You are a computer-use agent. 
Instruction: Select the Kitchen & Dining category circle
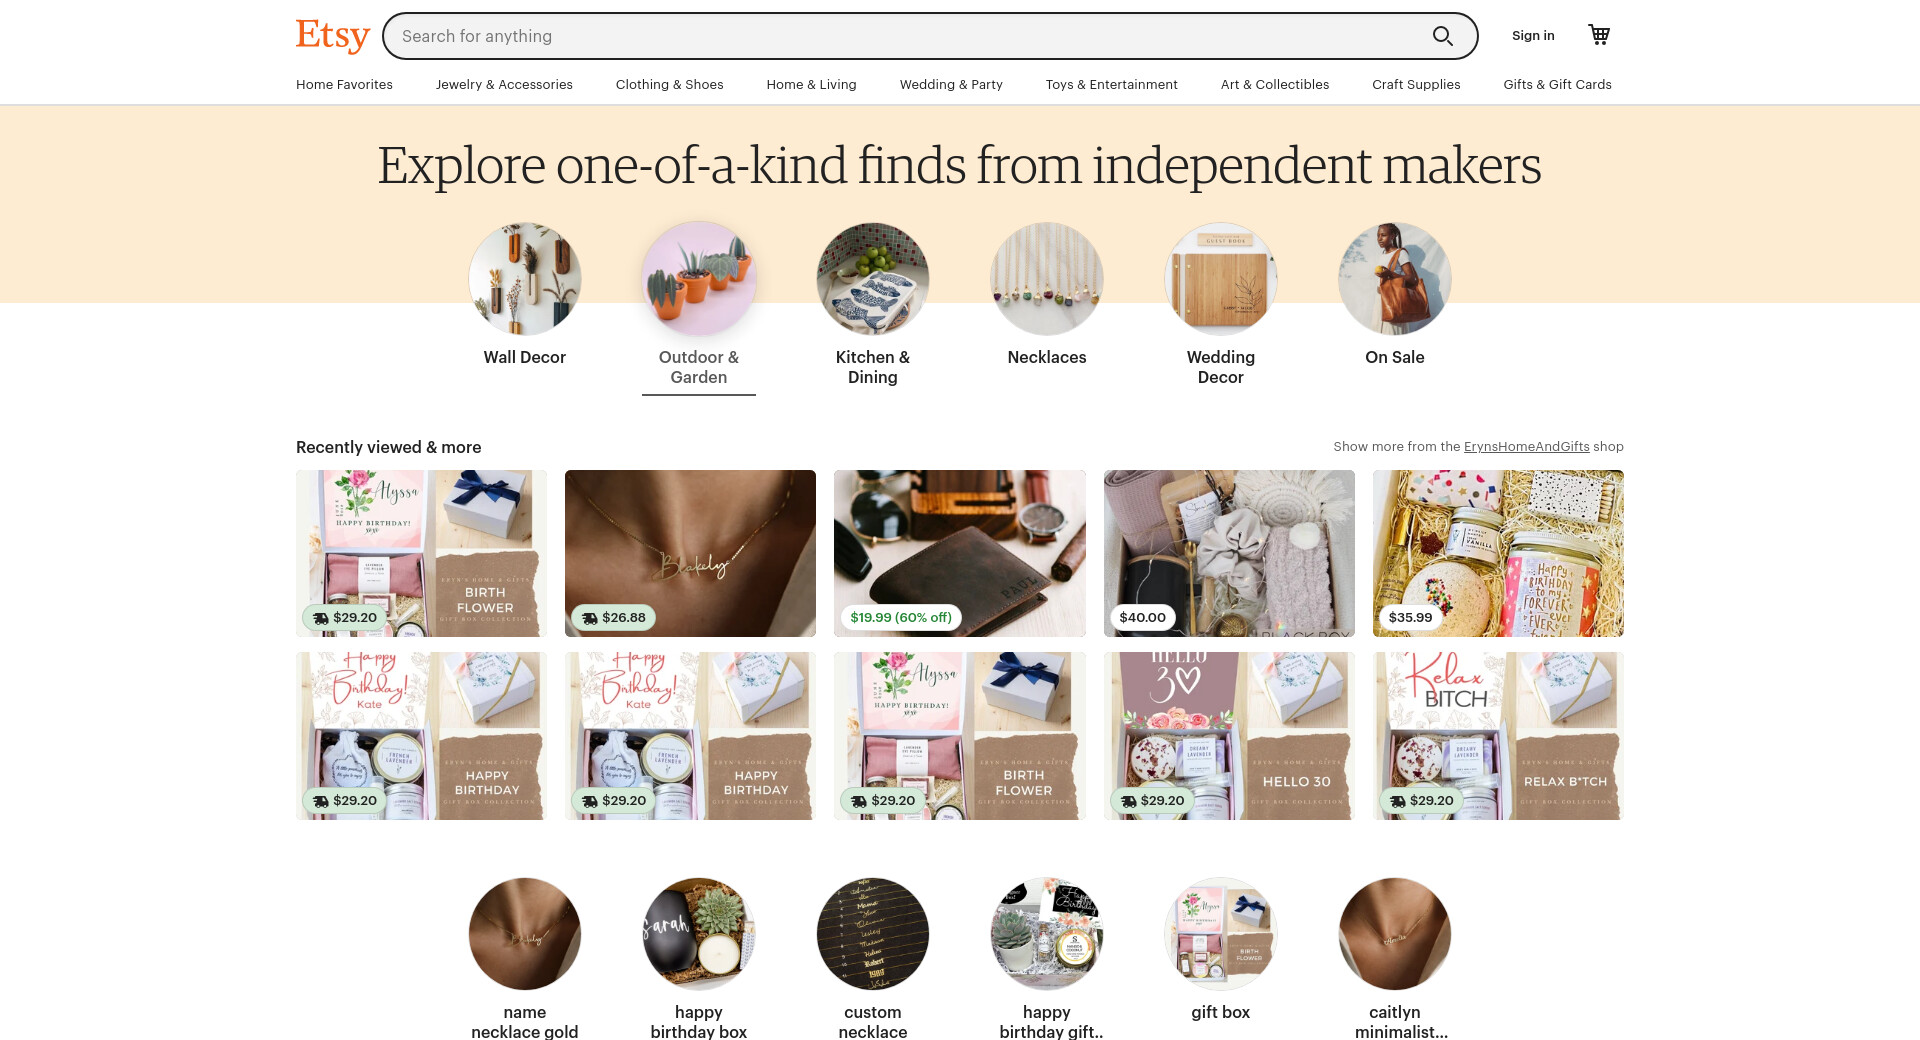873,279
